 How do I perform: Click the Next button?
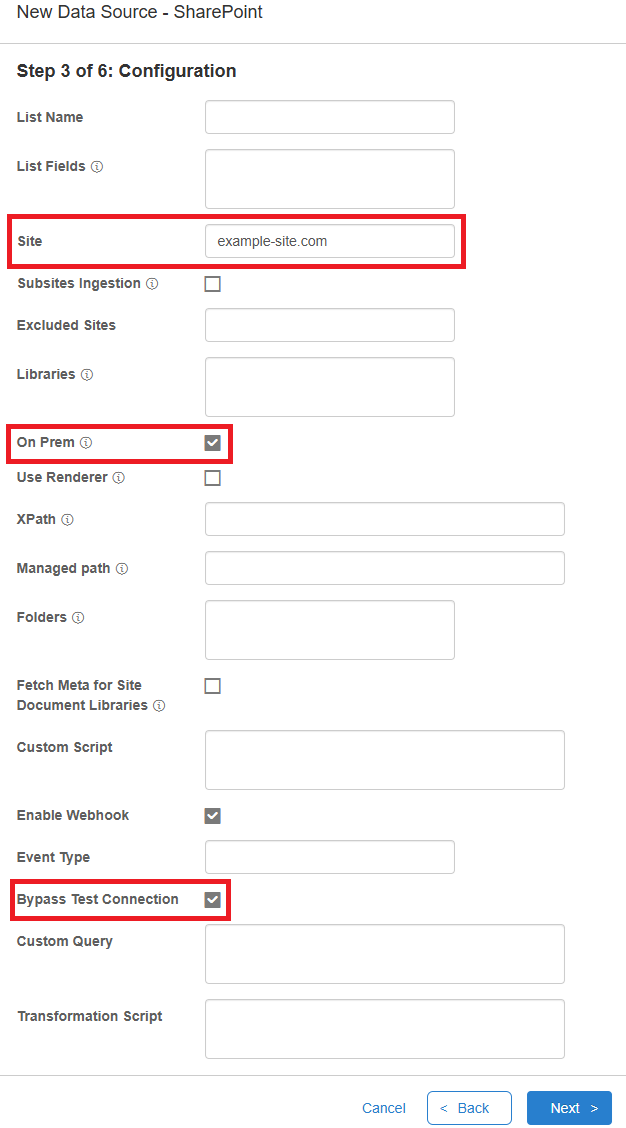[569, 1108]
